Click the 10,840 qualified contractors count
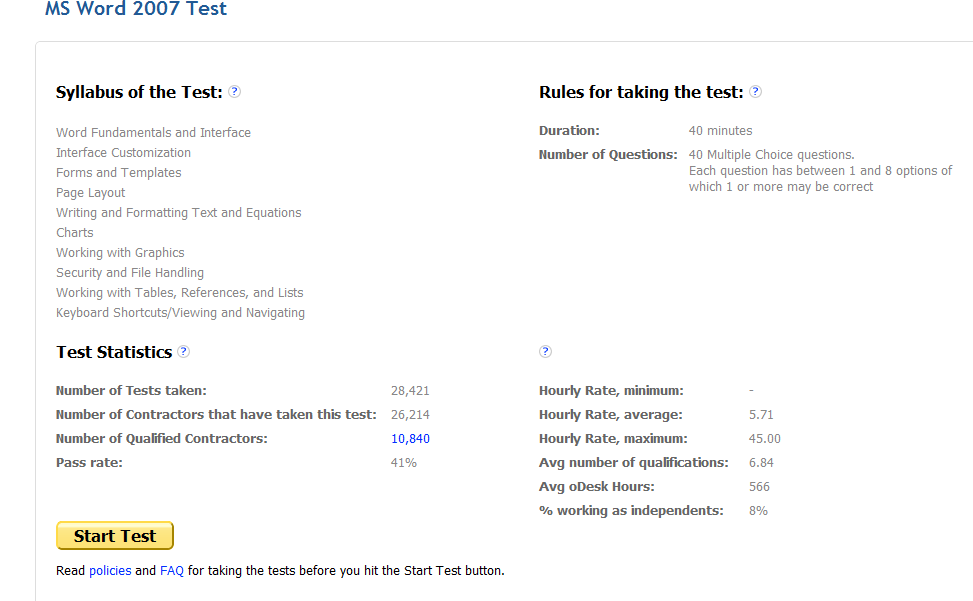Viewport: 973px width, 601px height. coord(410,438)
